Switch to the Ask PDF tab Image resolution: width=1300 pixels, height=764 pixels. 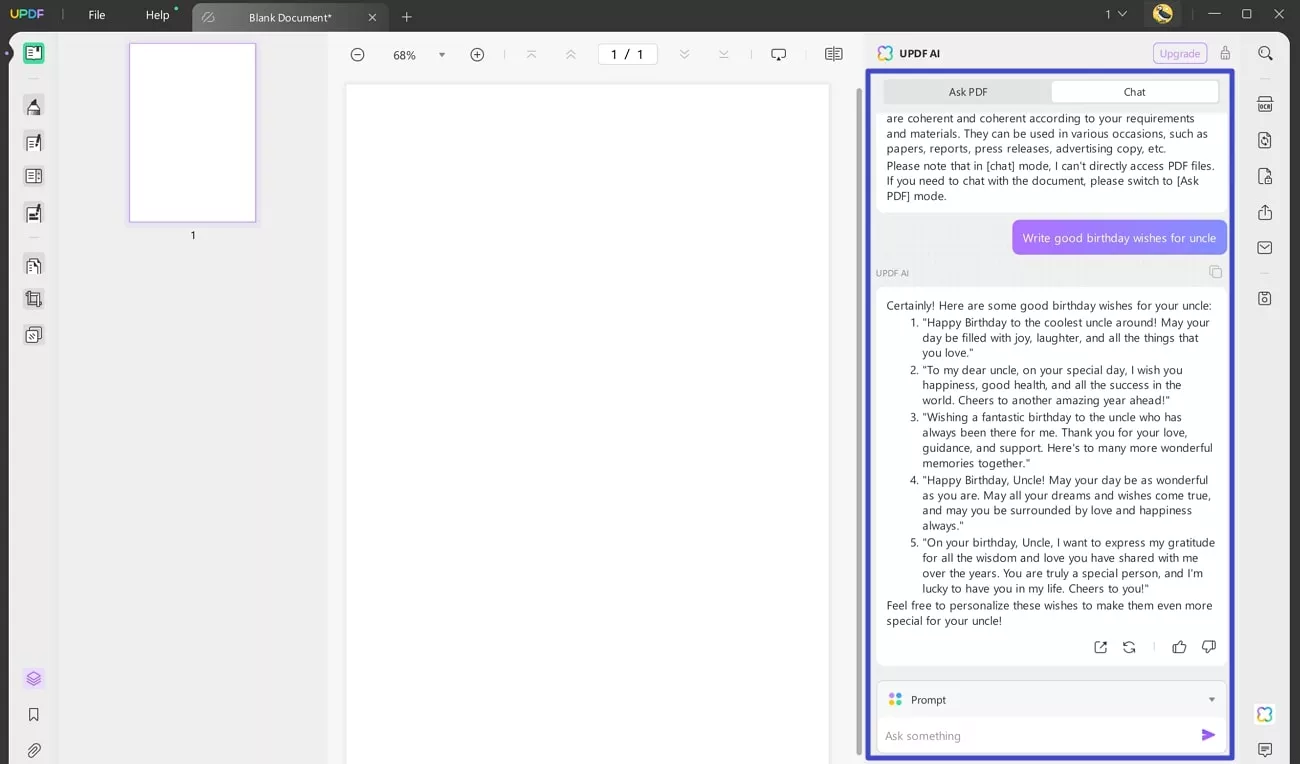pyautogui.click(x=967, y=92)
